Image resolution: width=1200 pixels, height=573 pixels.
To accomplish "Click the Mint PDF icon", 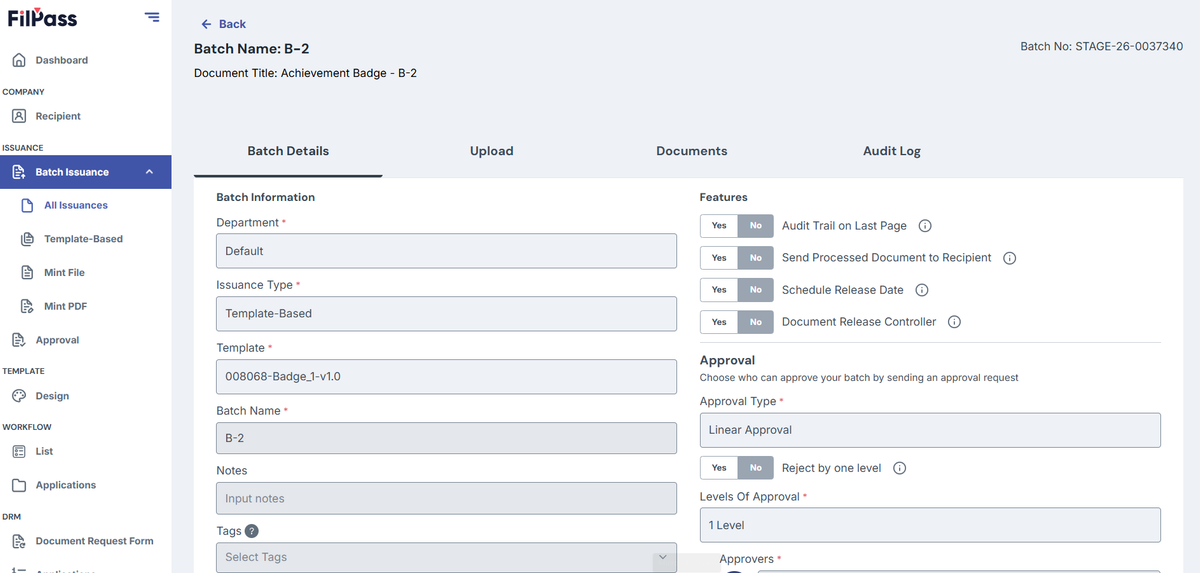I will [28, 306].
